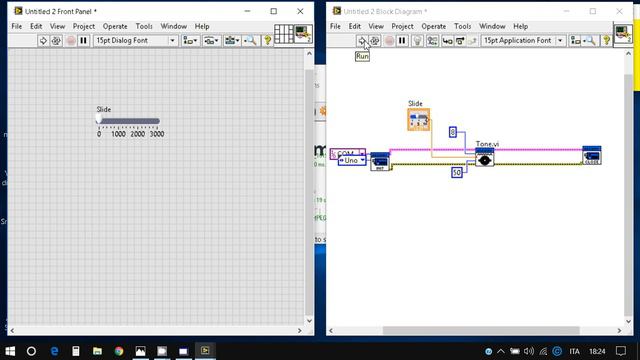Click Block Diagram horizontal scrollbar thumb

point(481,331)
